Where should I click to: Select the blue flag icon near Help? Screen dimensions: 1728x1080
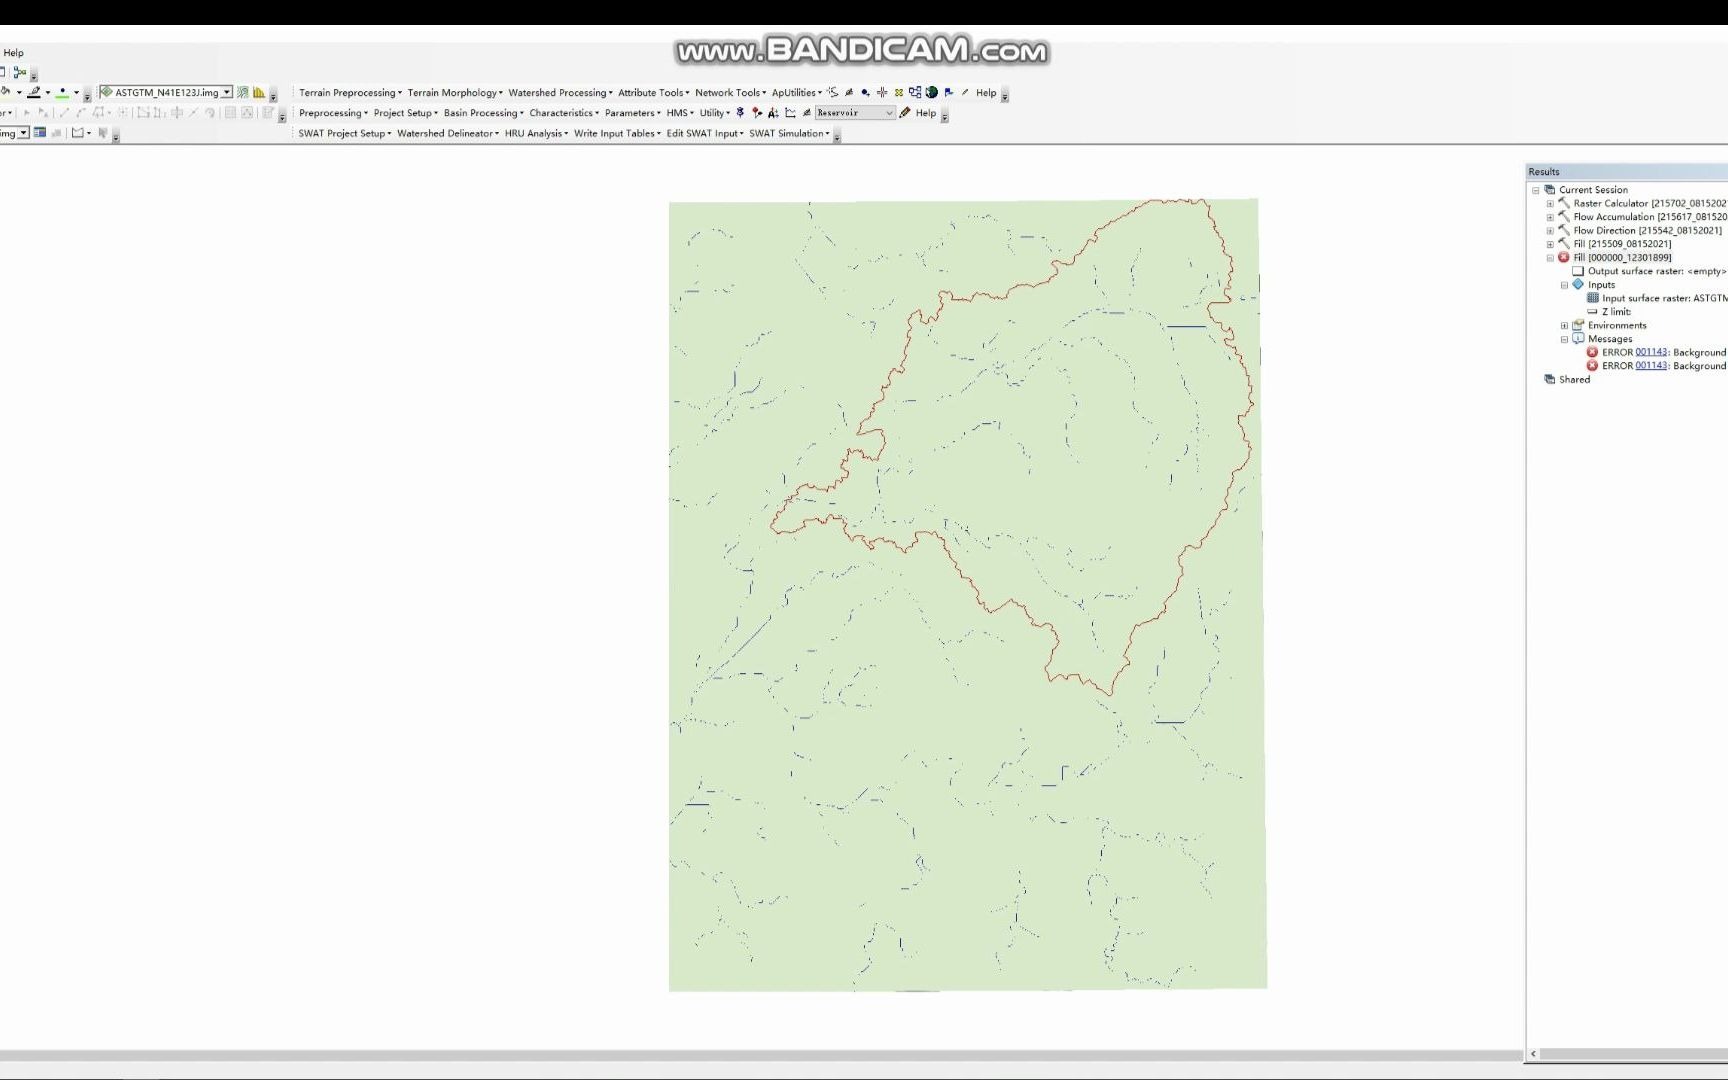coord(947,92)
